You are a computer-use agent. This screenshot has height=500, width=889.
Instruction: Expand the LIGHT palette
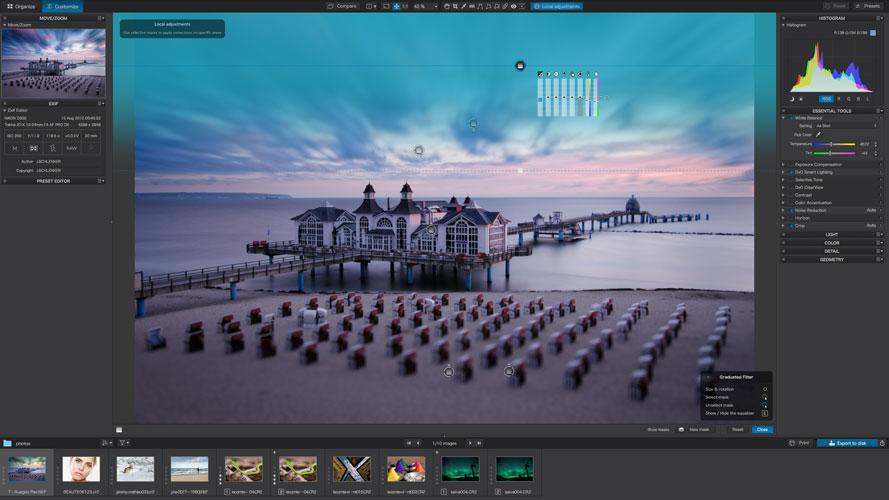831,234
